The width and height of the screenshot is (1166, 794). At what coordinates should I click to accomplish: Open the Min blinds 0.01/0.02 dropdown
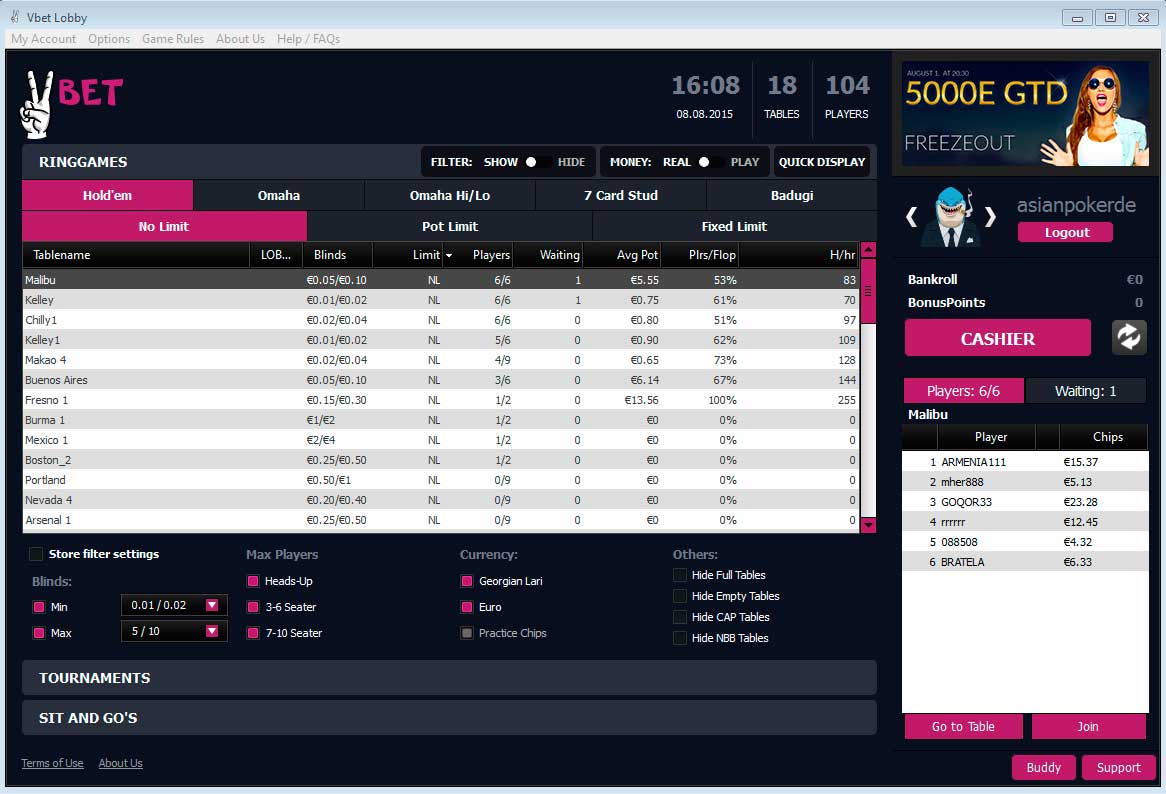coord(174,605)
